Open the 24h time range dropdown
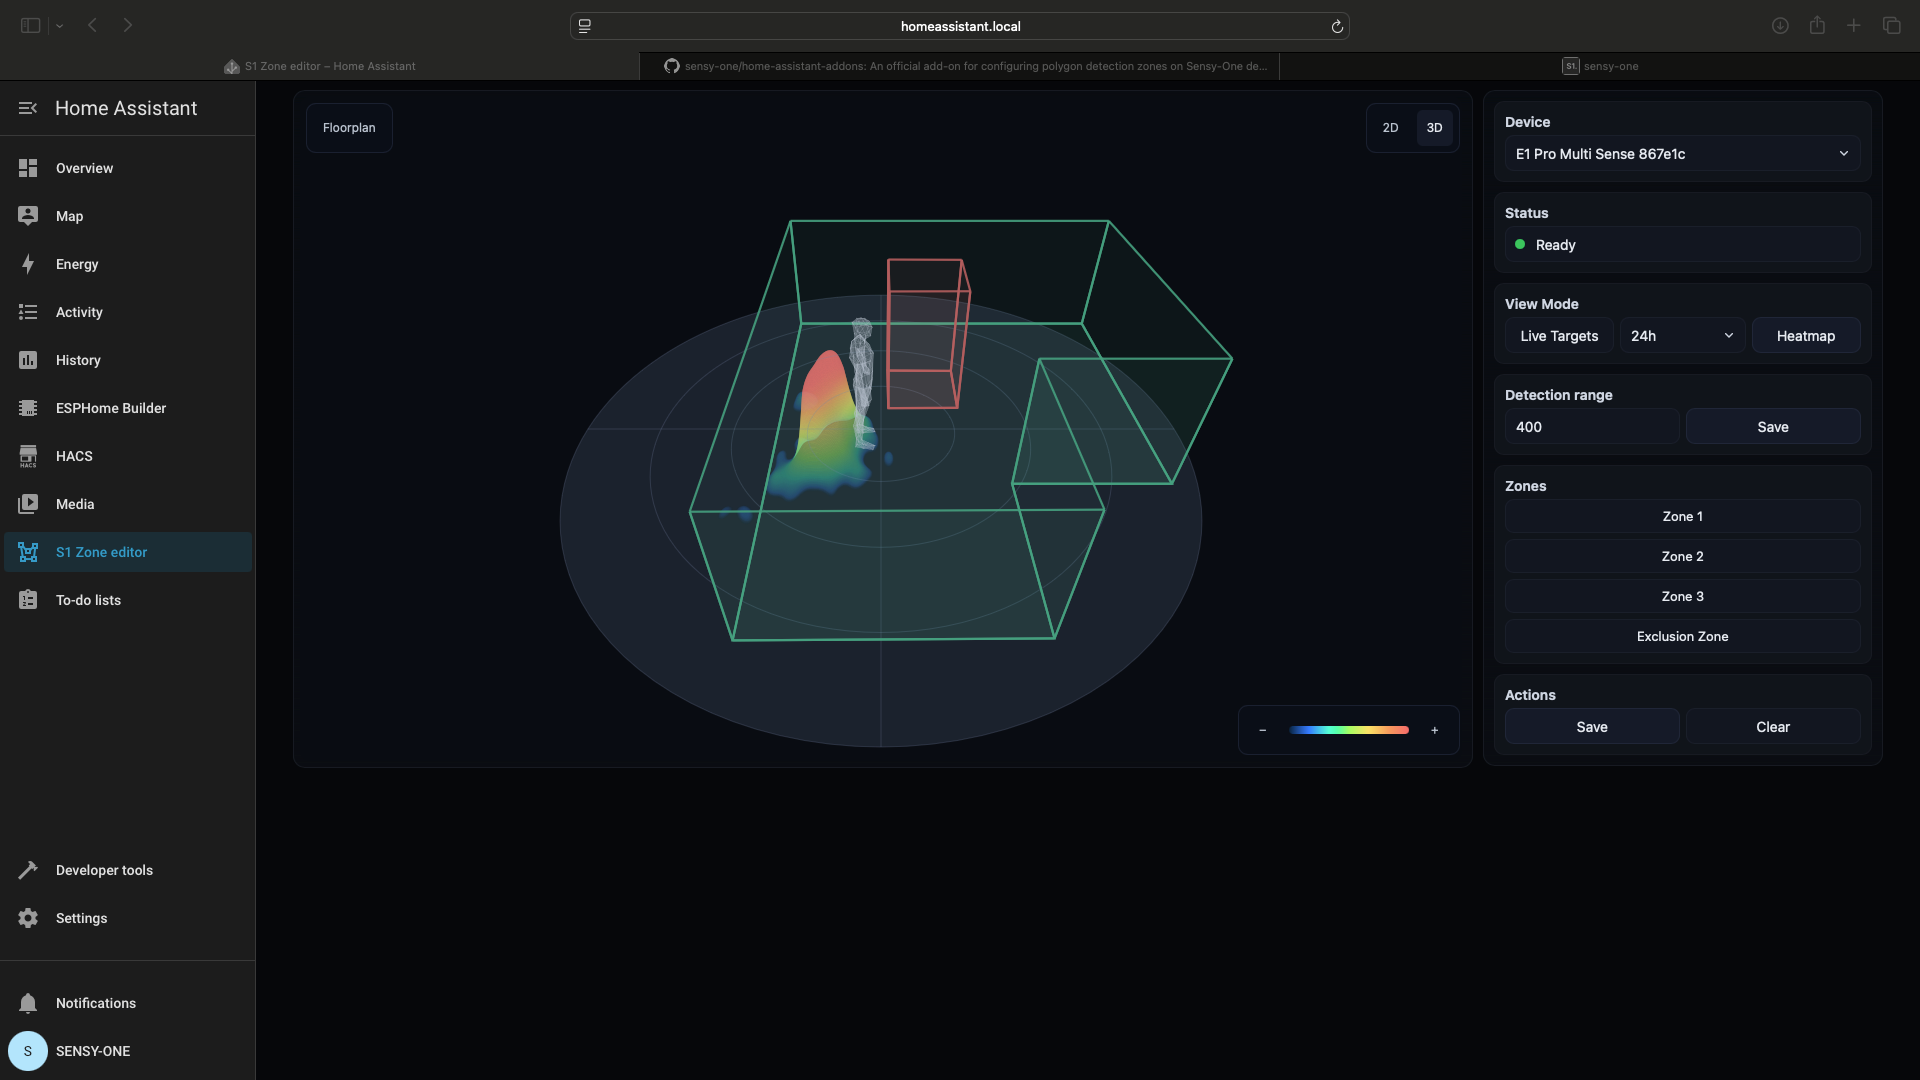Image resolution: width=1920 pixels, height=1080 pixels. click(x=1682, y=336)
